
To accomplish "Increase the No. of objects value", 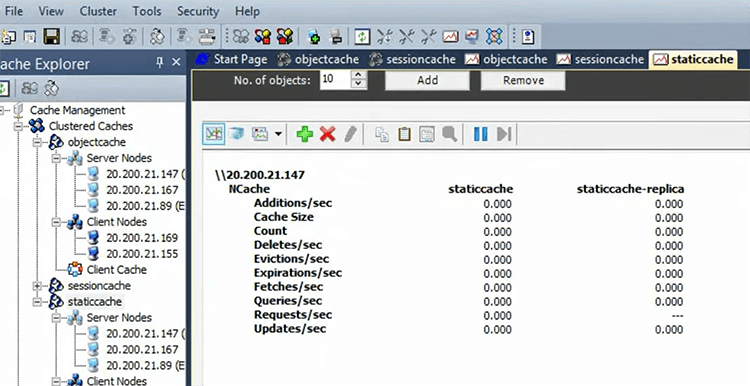I will tap(359, 75).
